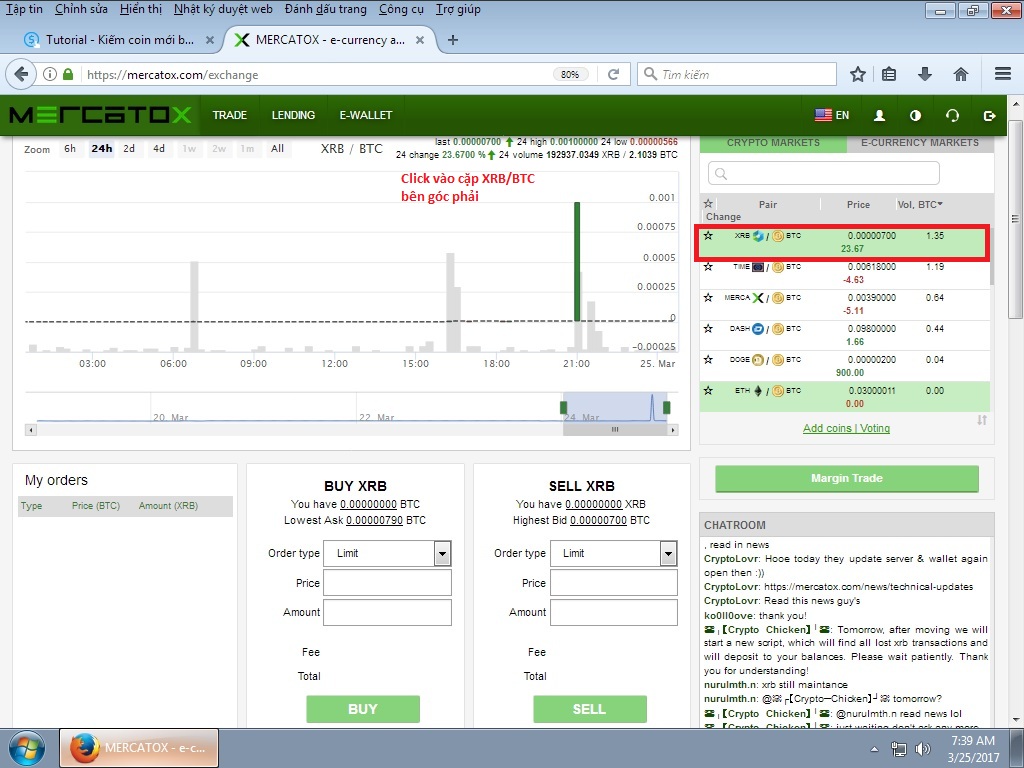Expand the BUY order type dropdown
The image size is (1024, 768).
tap(442, 554)
